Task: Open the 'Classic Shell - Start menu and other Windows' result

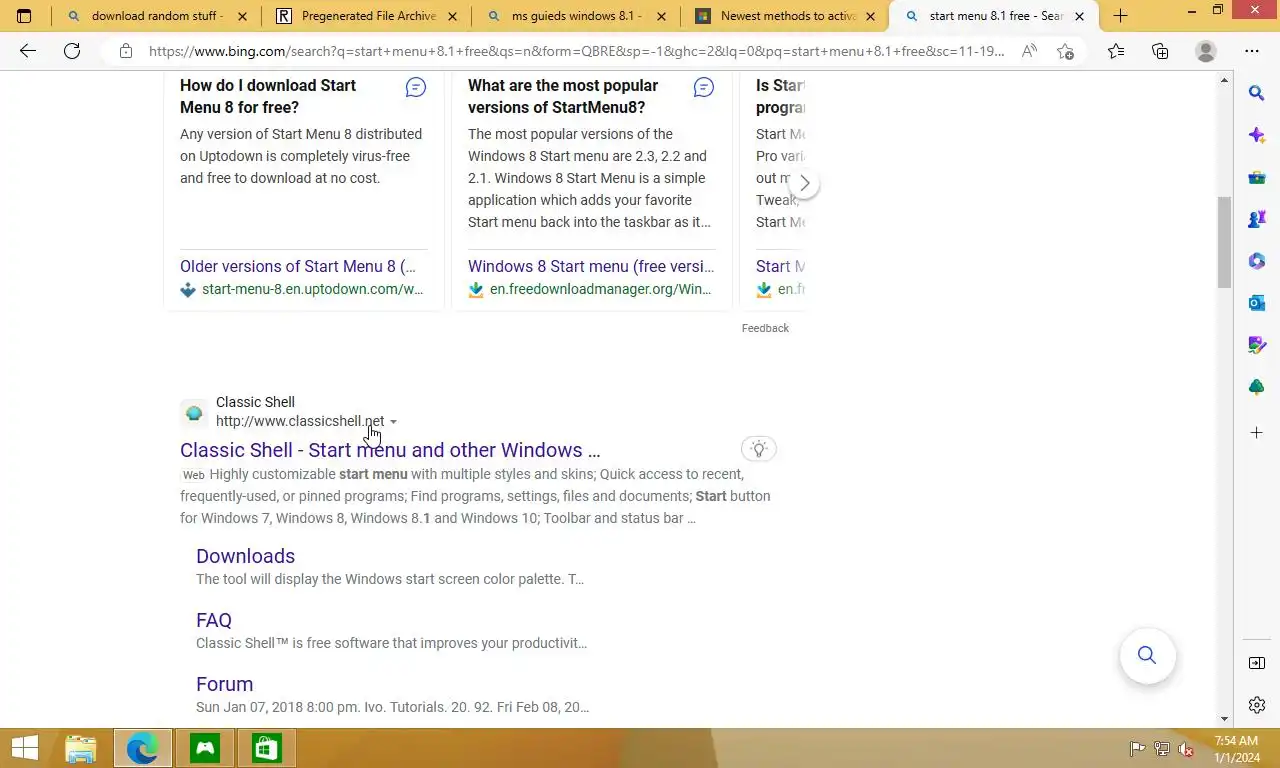Action: (390, 450)
